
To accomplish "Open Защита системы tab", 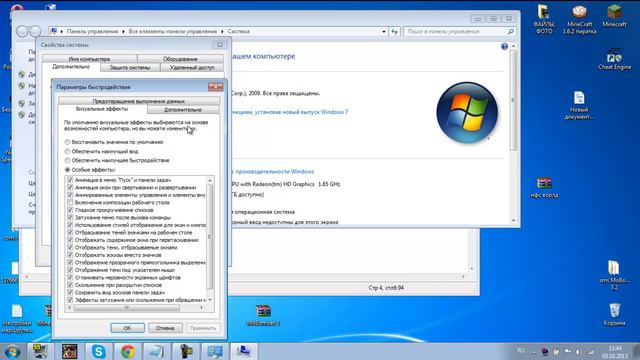I will [130, 68].
